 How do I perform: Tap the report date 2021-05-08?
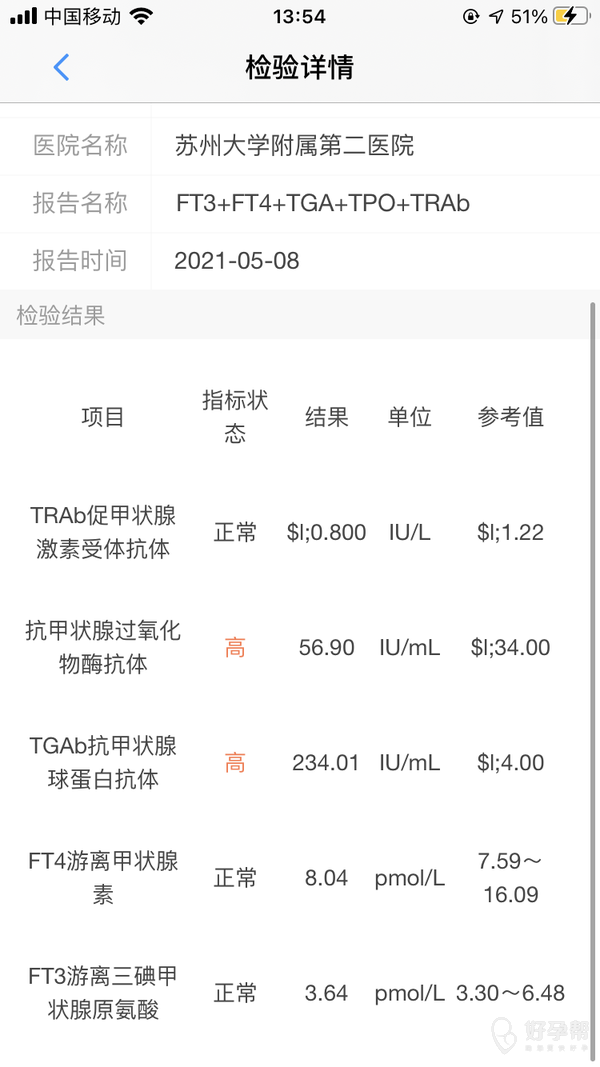click(x=236, y=261)
